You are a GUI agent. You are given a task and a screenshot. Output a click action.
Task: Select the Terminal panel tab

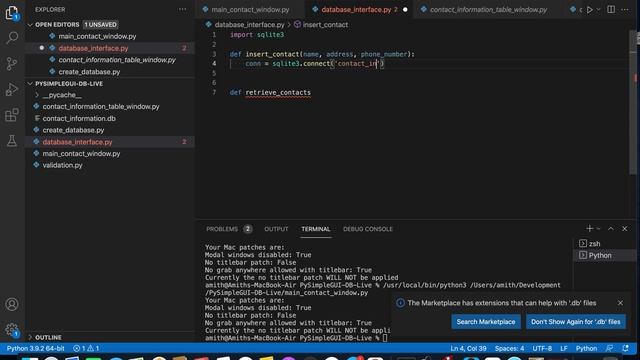(316, 229)
